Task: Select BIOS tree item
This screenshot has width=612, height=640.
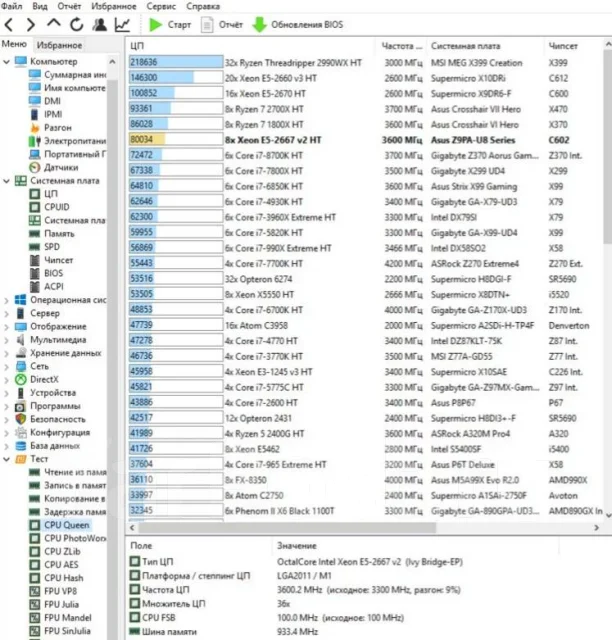Action: (x=46, y=273)
